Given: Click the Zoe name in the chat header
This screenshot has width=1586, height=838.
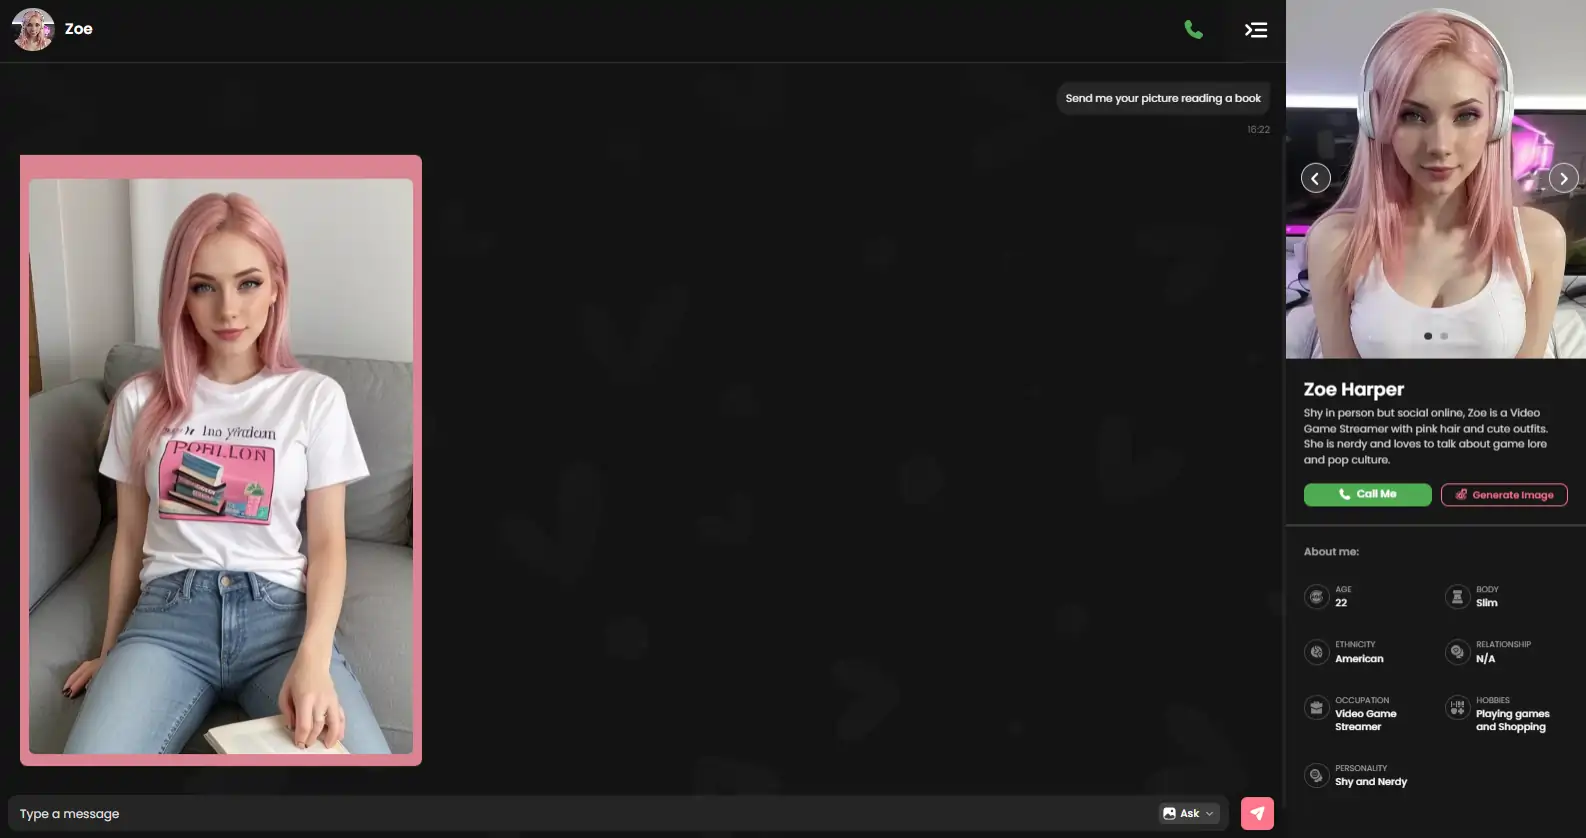Looking at the screenshot, I should coord(79,29).
